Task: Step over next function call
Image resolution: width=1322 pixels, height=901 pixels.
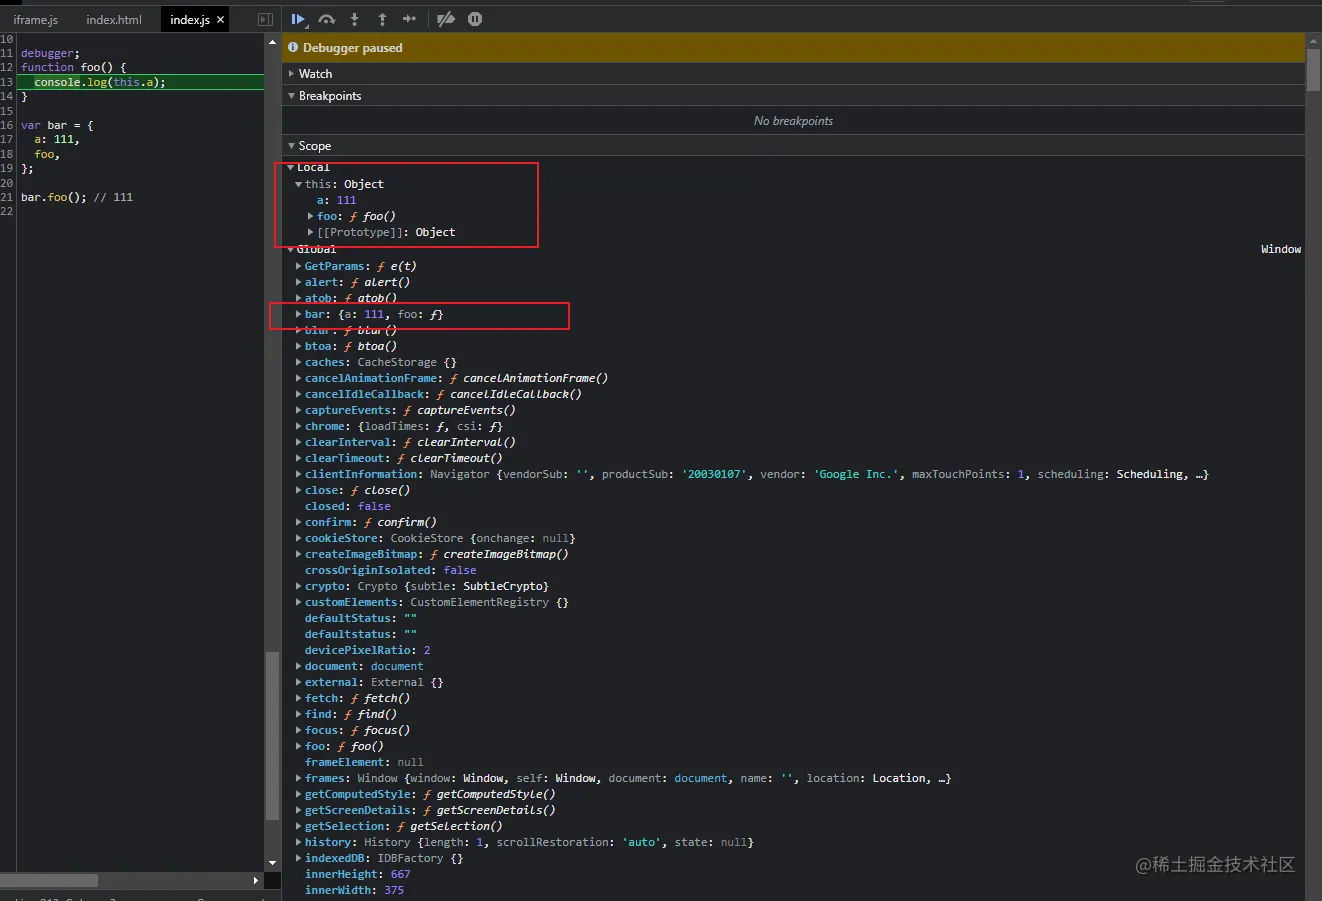Action: [x=326, y=19]
